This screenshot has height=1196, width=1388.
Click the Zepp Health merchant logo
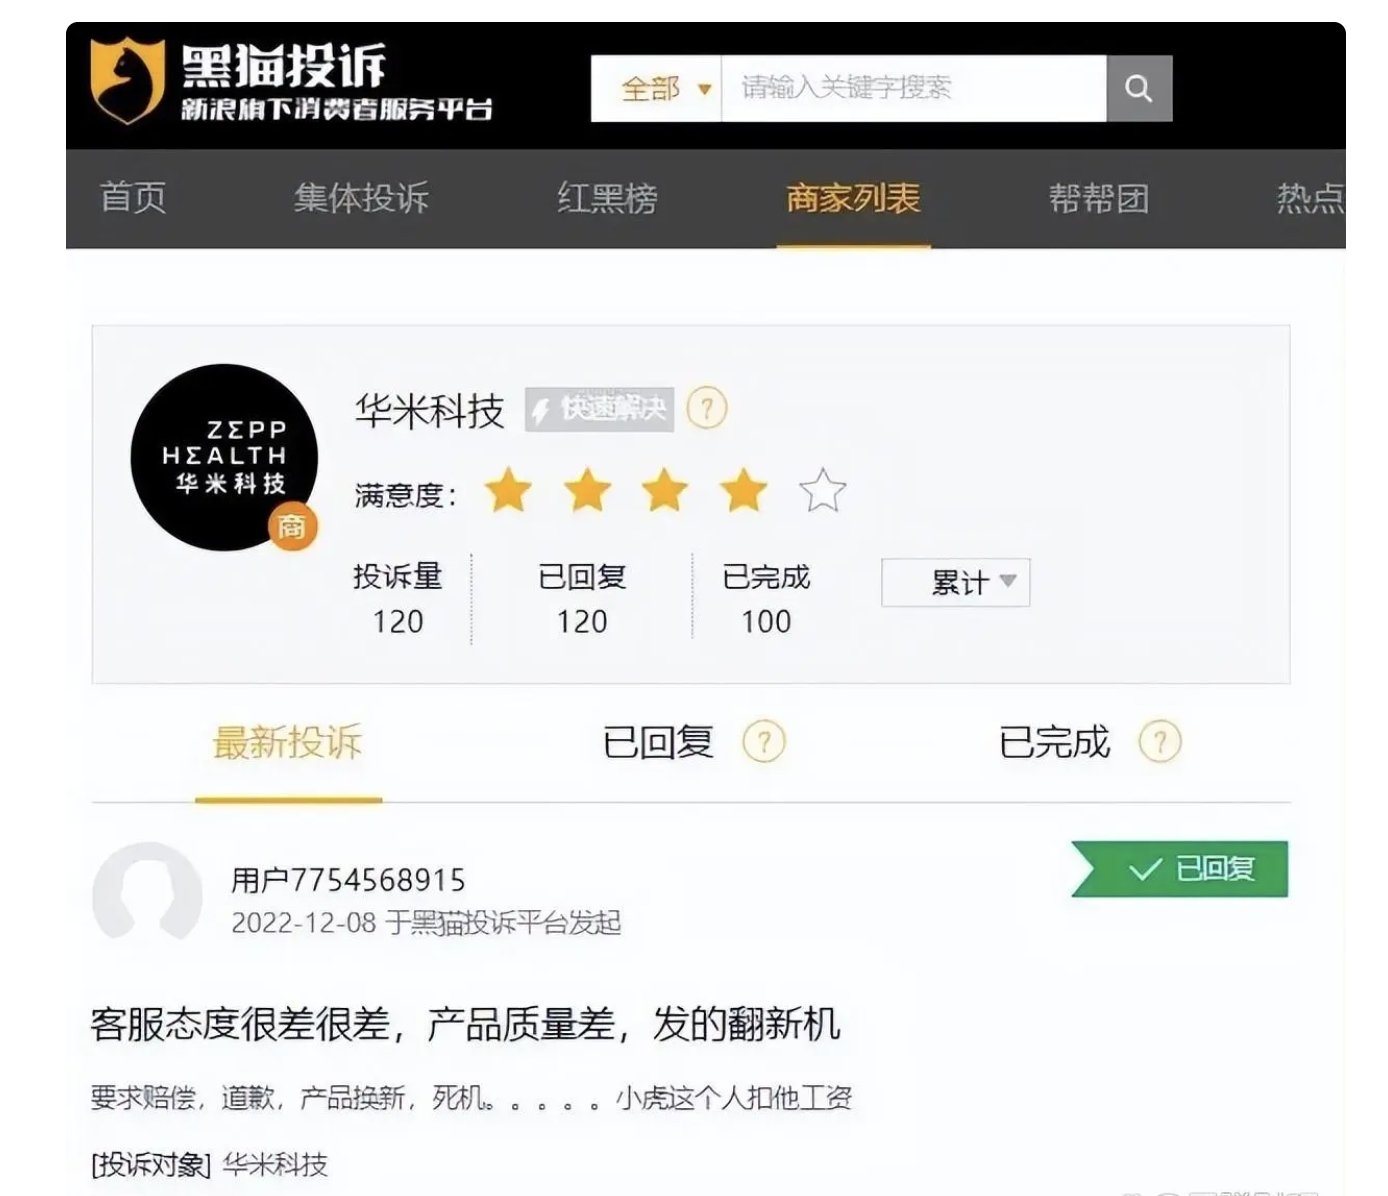(x=224, y=457)
